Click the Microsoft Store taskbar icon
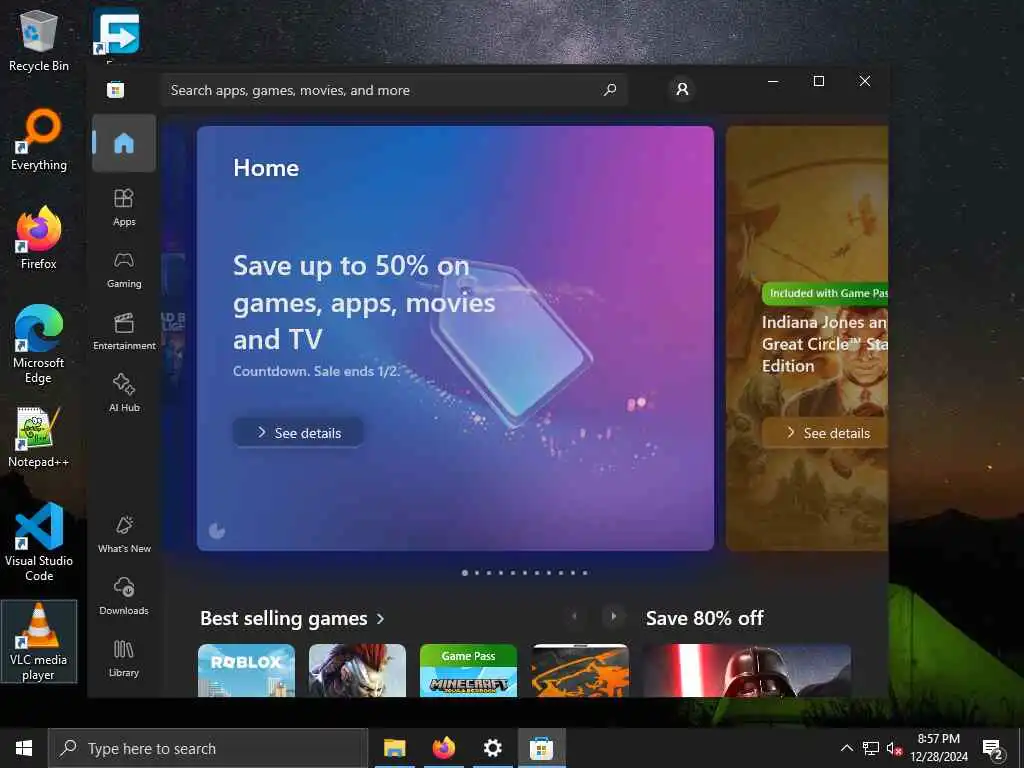The height and width of the screenshot is (768, 1024). [541, 748]
